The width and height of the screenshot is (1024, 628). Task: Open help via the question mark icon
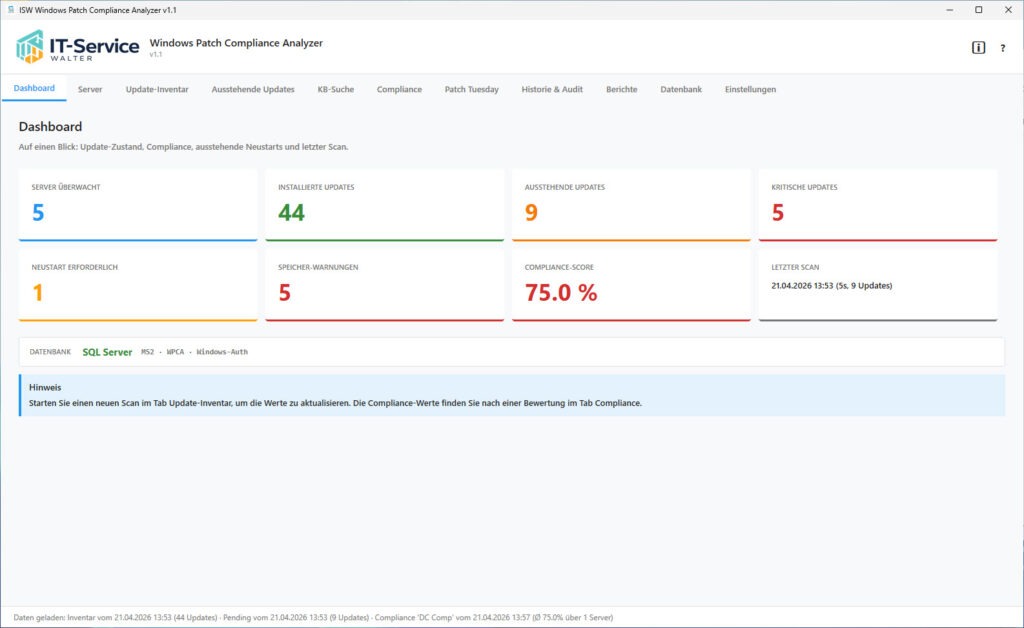click(1002, 46)
